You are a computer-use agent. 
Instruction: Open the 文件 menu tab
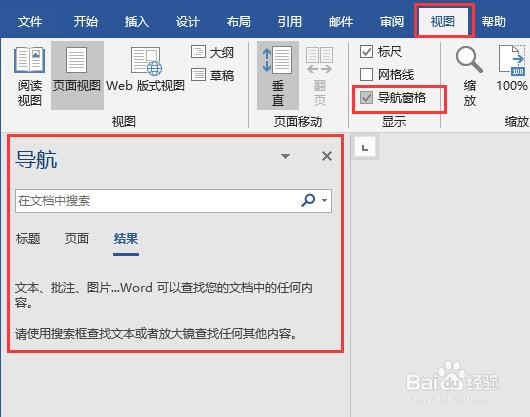pyautogui.click(x=30, y=22)
